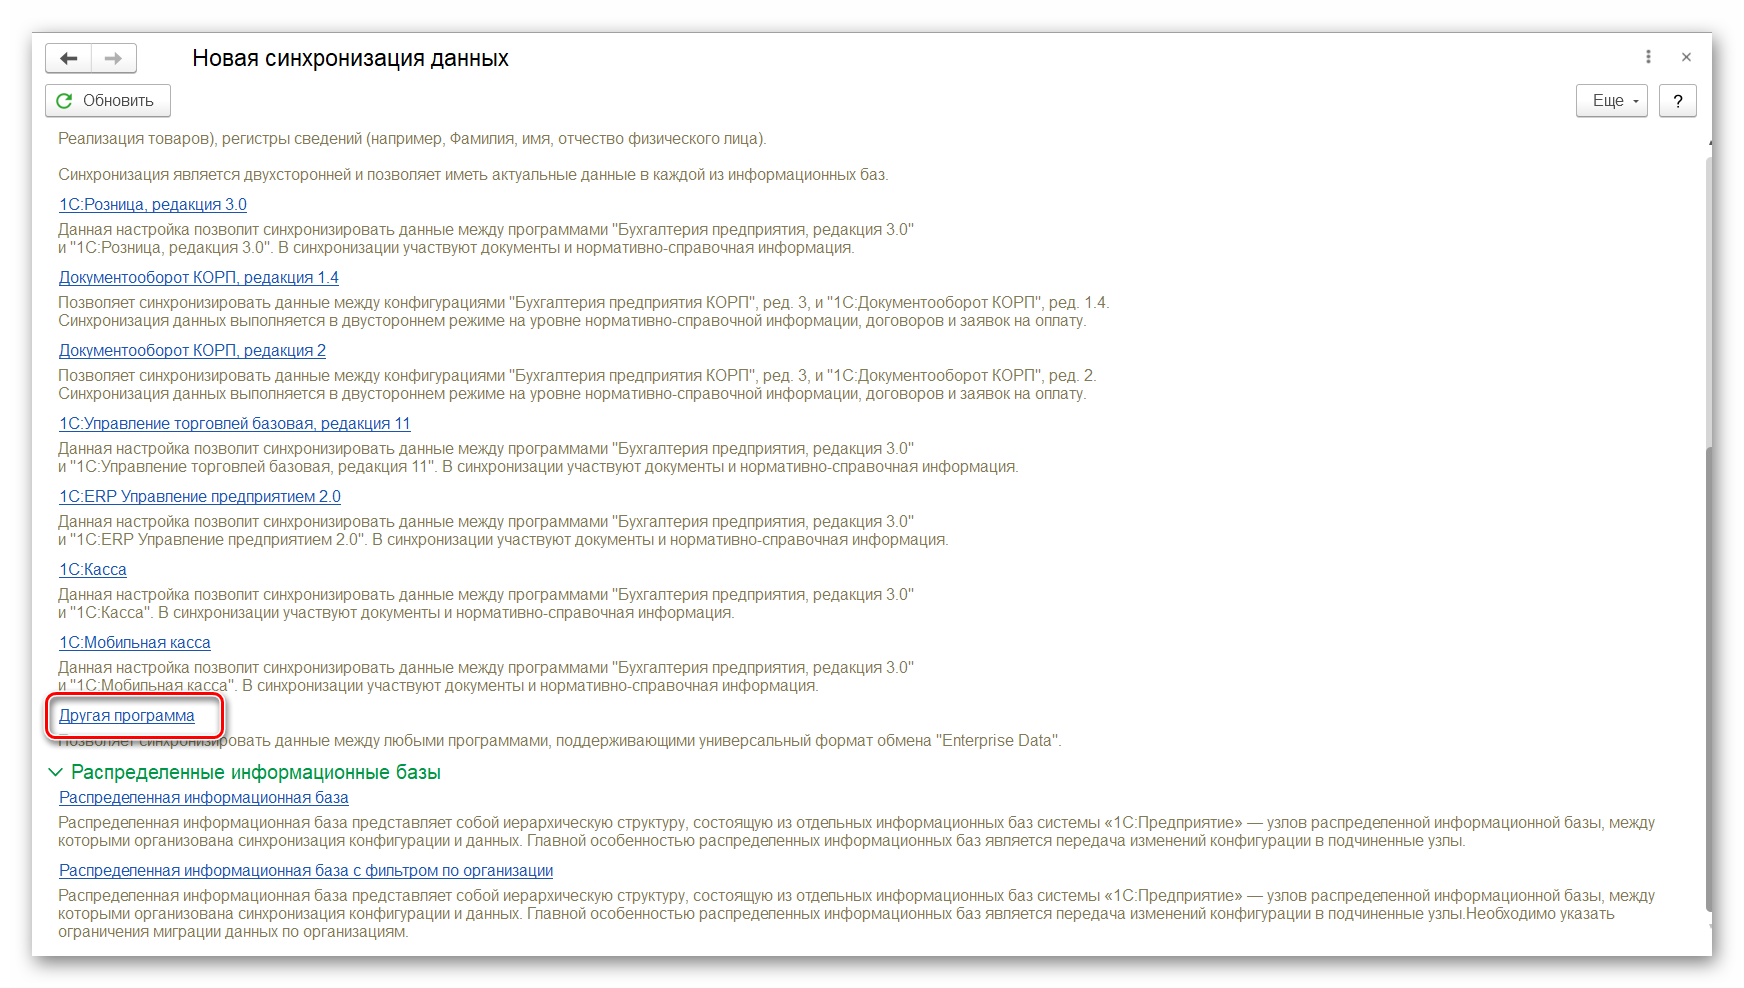Open the 1С:Мобильная касса link

pyautogui.click(x=135, y=643)
